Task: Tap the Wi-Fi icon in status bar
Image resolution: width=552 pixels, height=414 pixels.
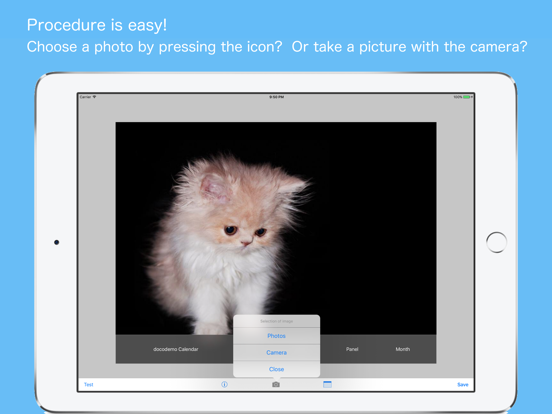Action: coord(94,97)
